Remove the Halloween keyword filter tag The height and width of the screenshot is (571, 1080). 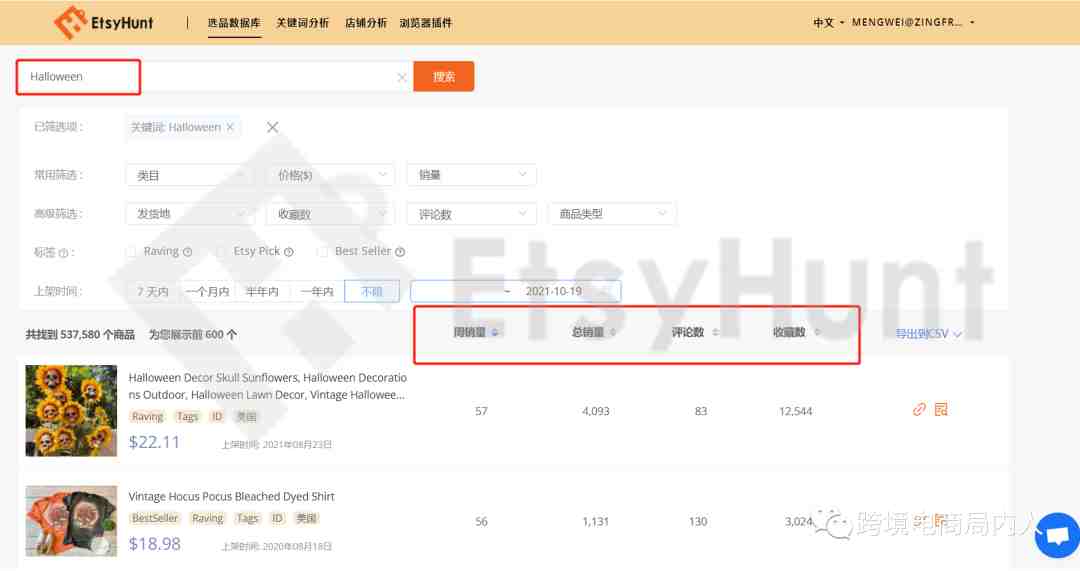coord(230,127)
